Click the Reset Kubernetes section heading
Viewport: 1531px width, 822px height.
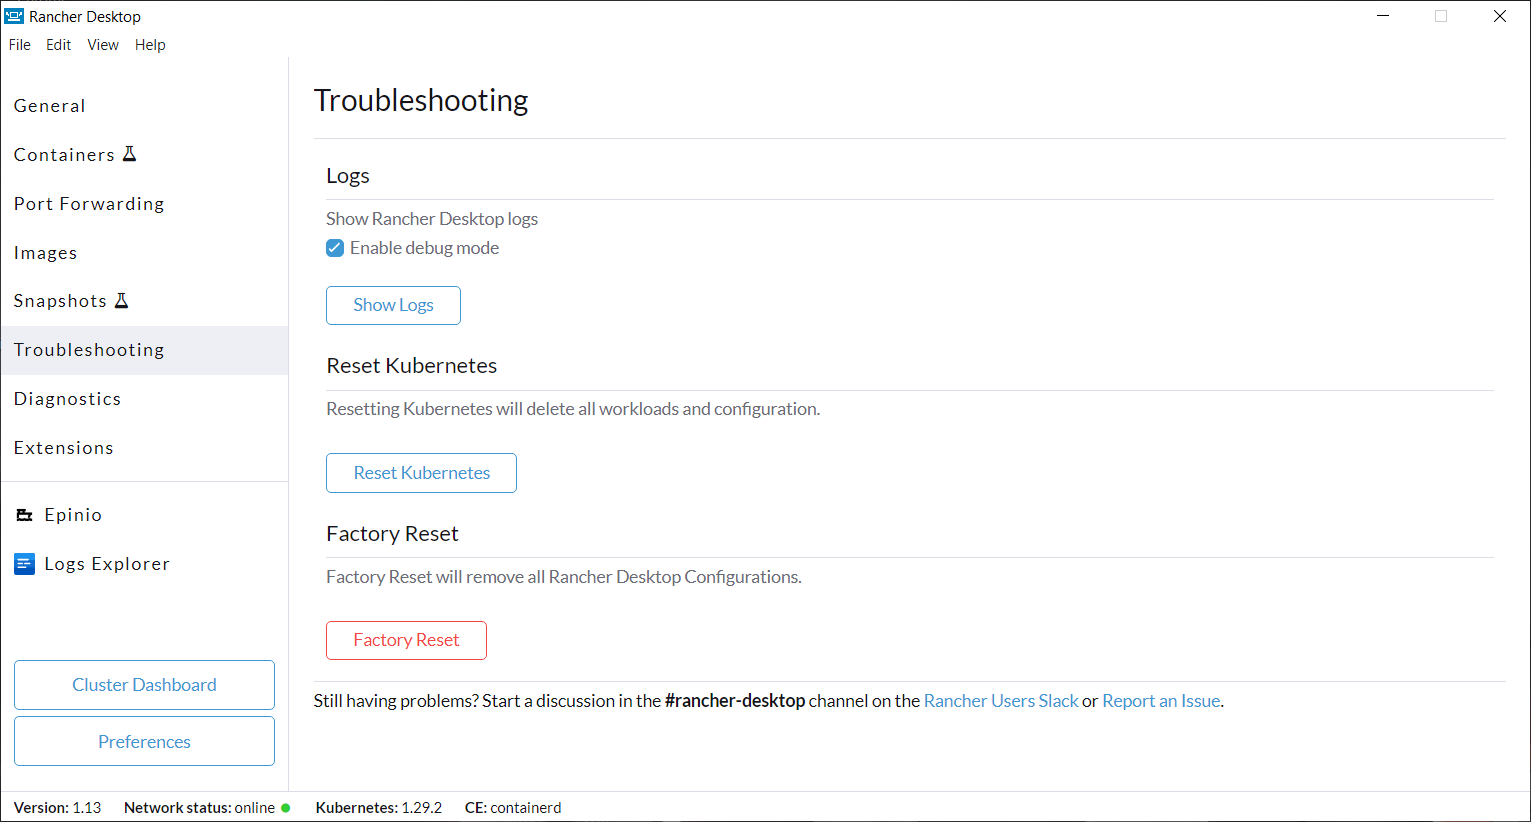[412, 366]
